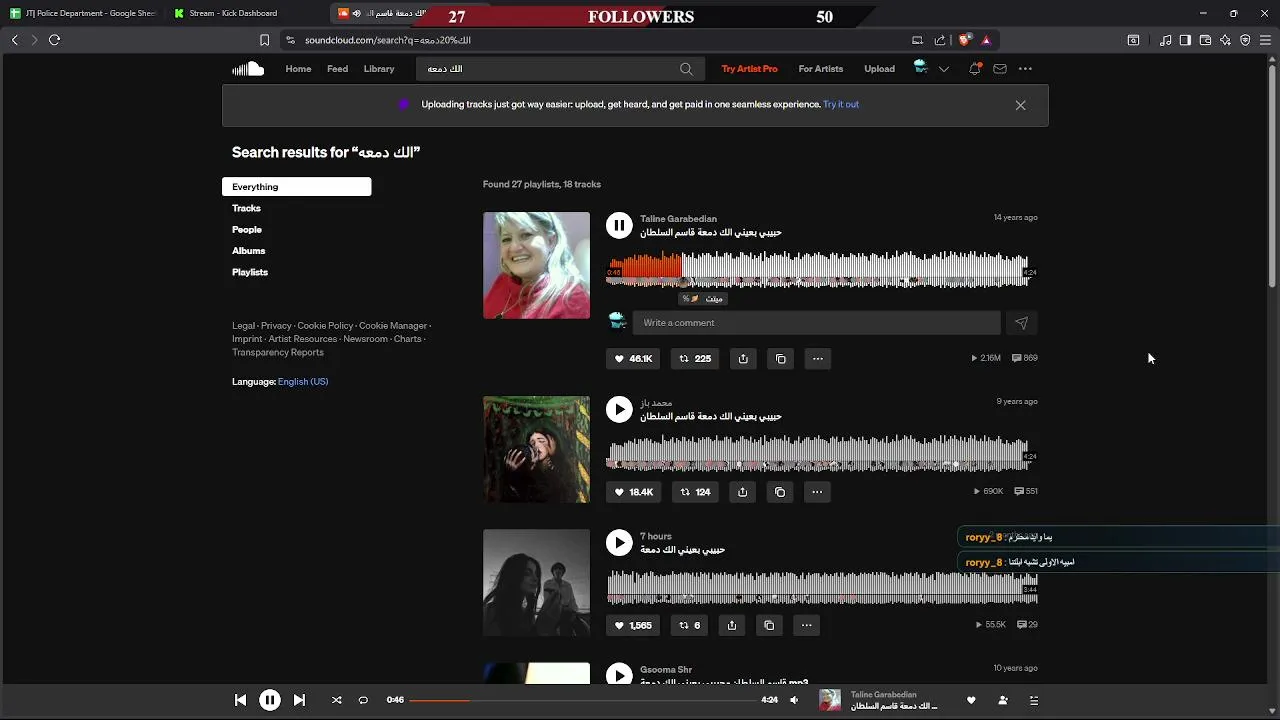
Task: Click Upload in the SoundCloud header
Action: point(880,69)
